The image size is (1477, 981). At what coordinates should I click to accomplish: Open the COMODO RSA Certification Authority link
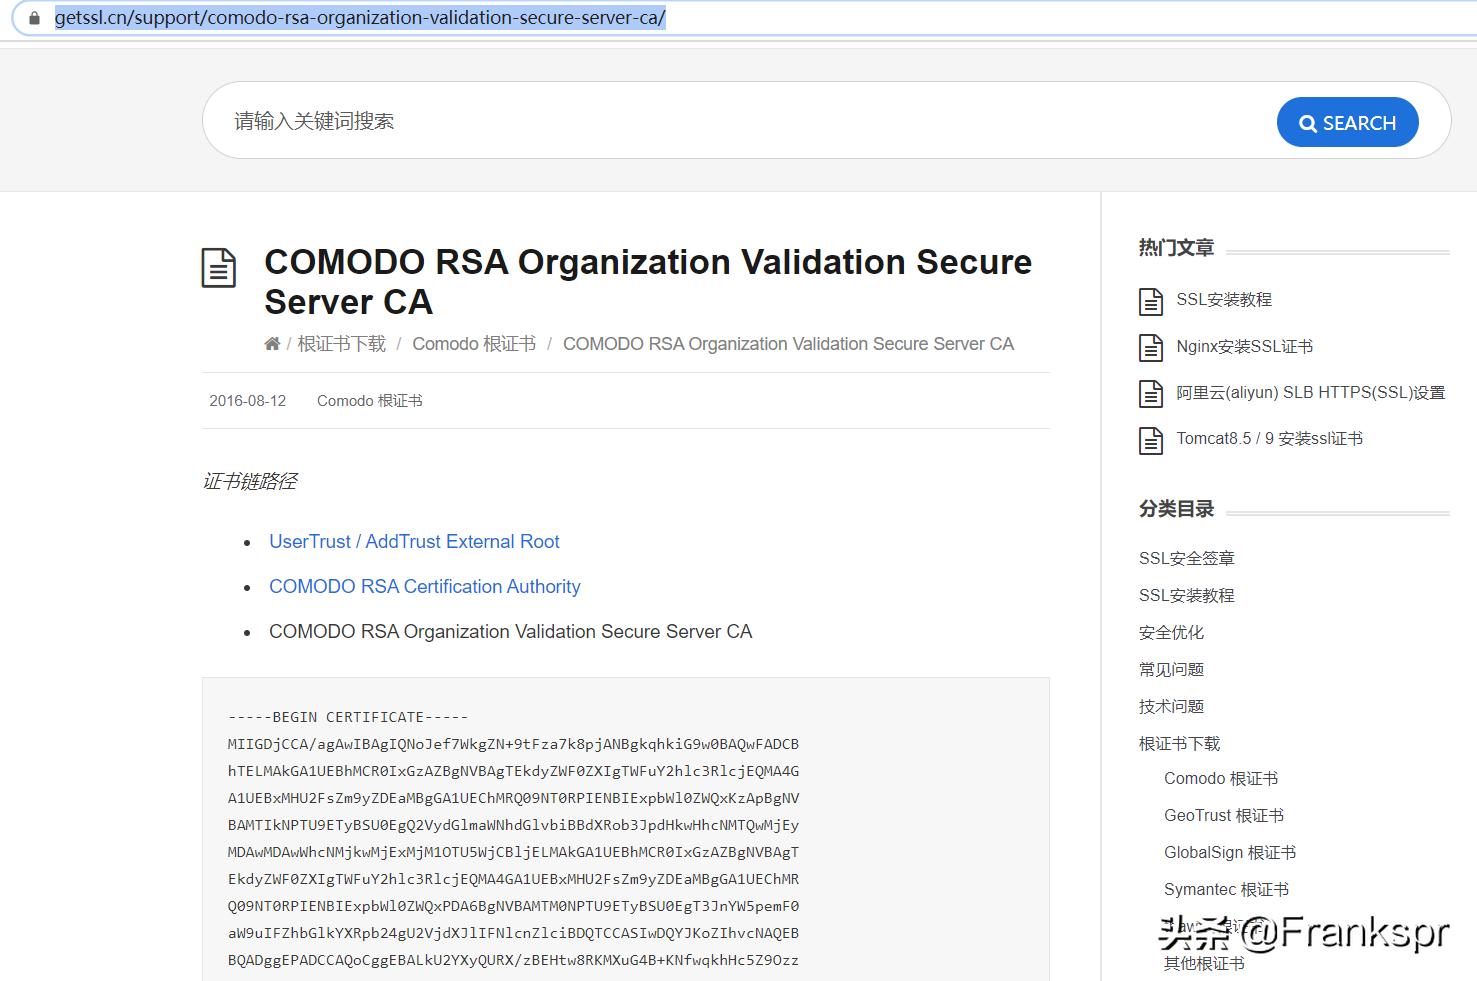[424, 586]
